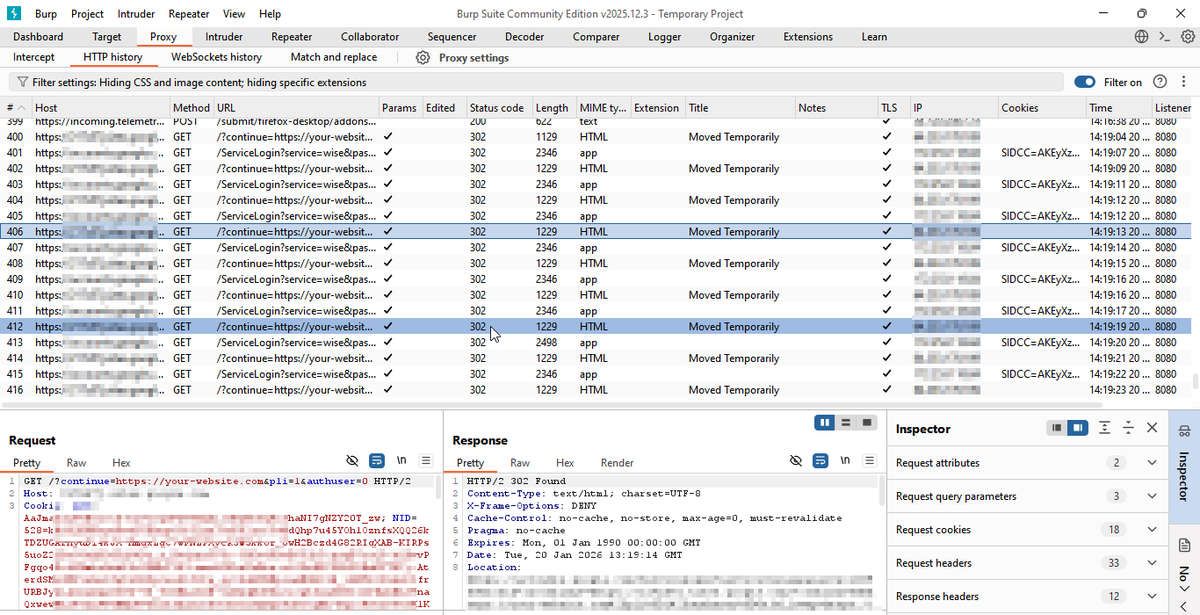
Task: Click the funnel icon in the filter bar
Action: click(21, 82)
